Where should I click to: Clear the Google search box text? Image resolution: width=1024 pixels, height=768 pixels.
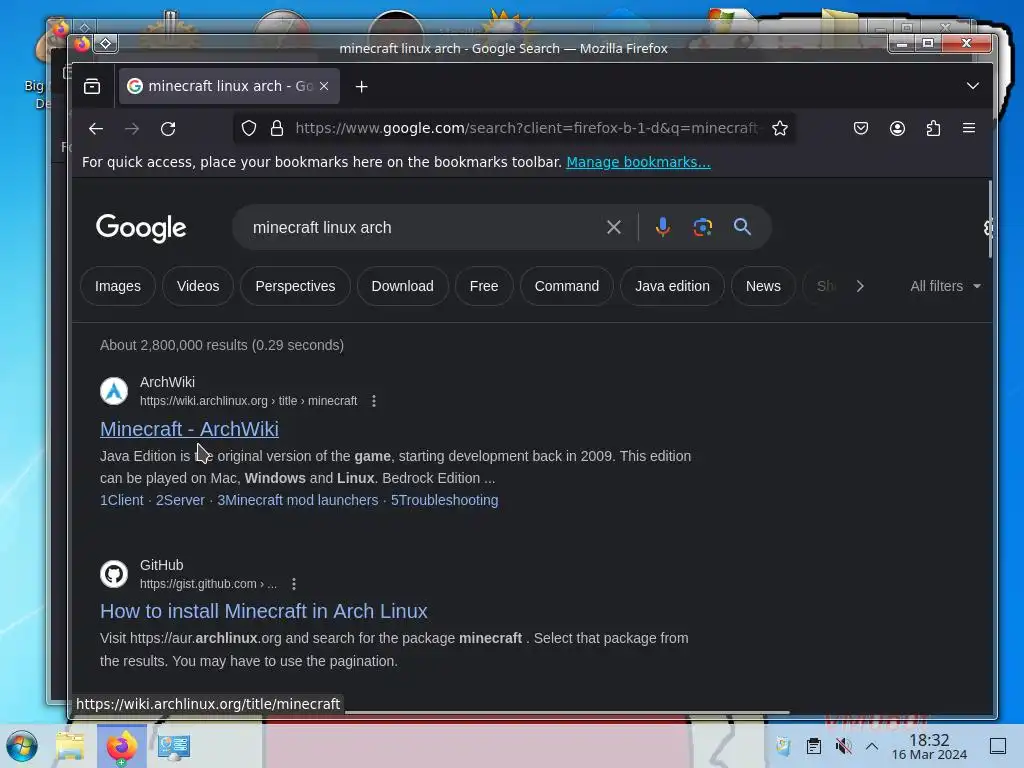tap(613, 227)
